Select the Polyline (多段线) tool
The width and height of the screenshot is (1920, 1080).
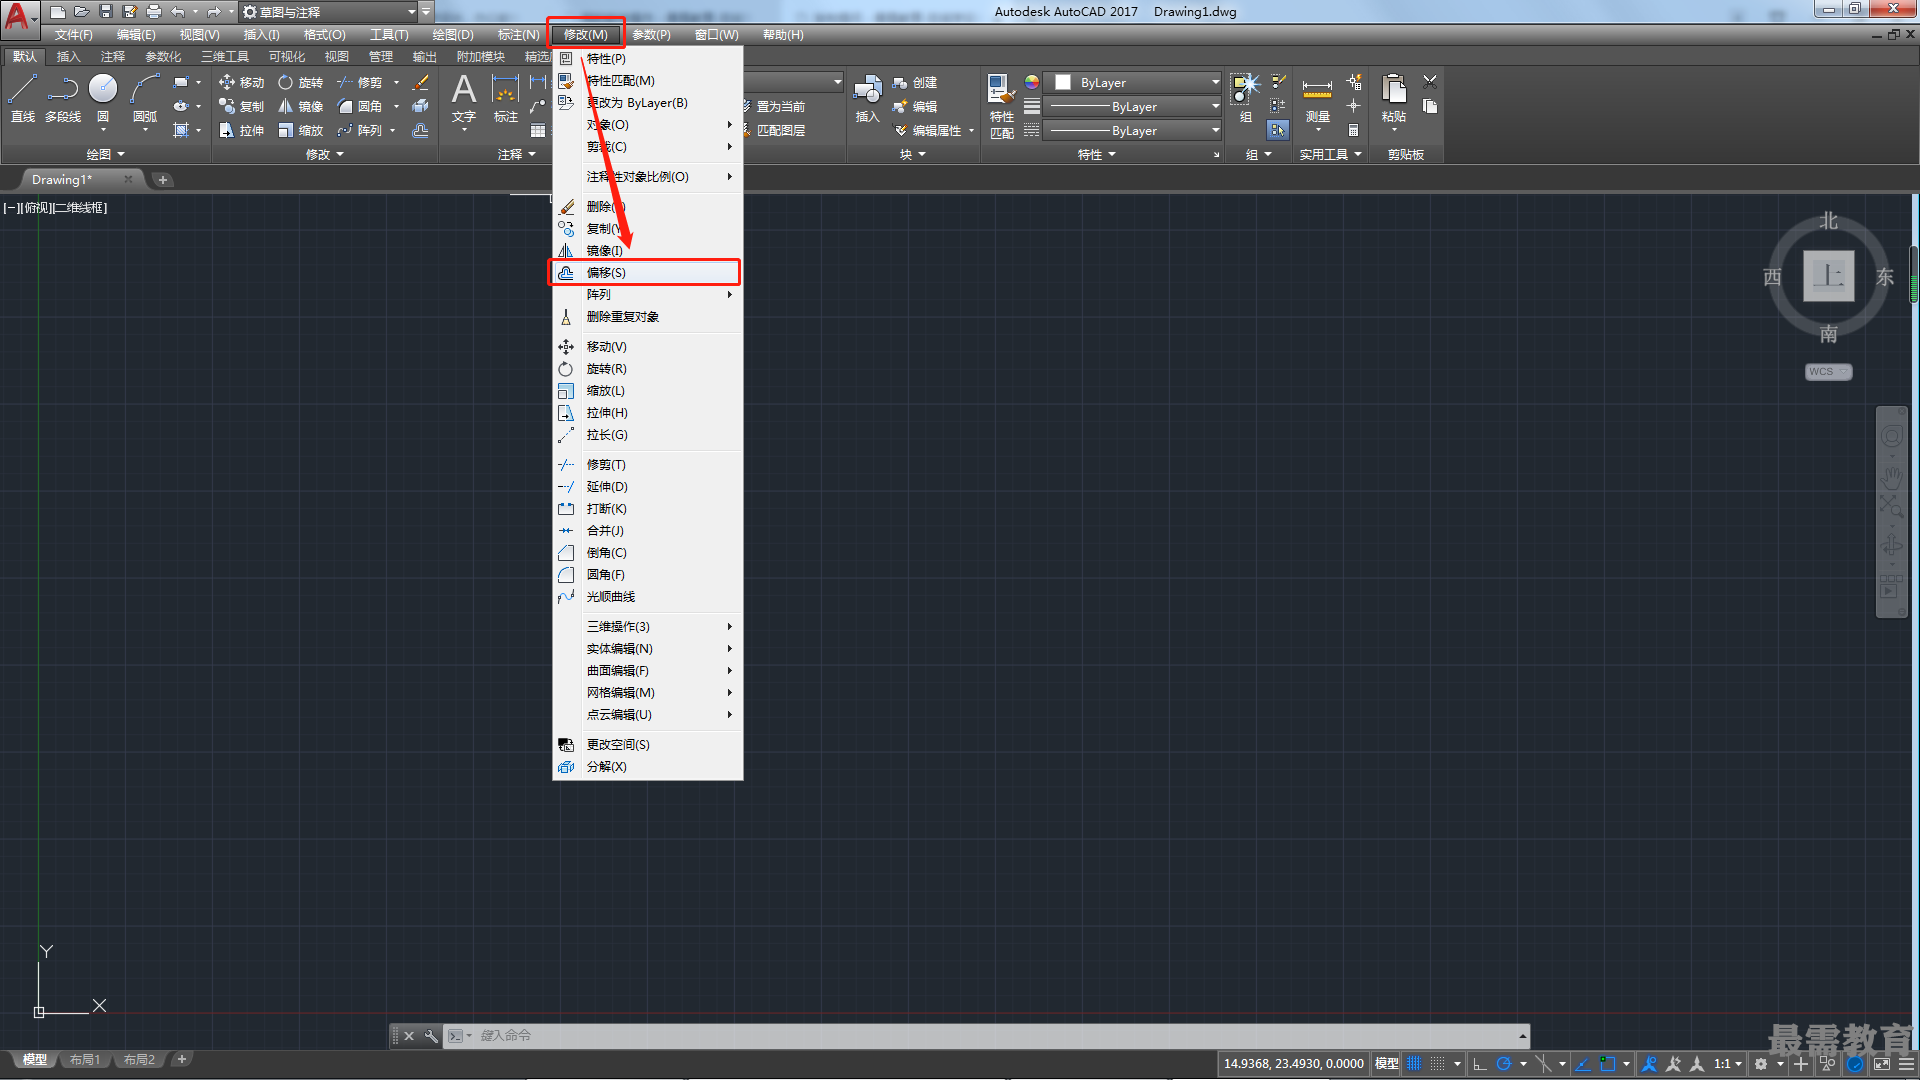[63, 98]
